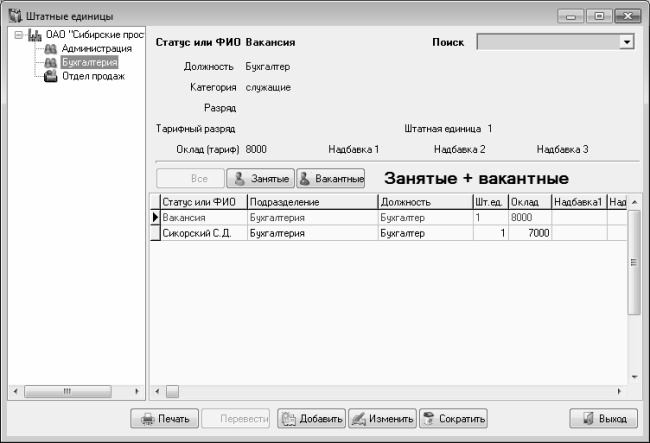The image size is (650, 443).
Task: Click the printer icon on Печать button
Action: pyautogui.click(x=146, y=419)
